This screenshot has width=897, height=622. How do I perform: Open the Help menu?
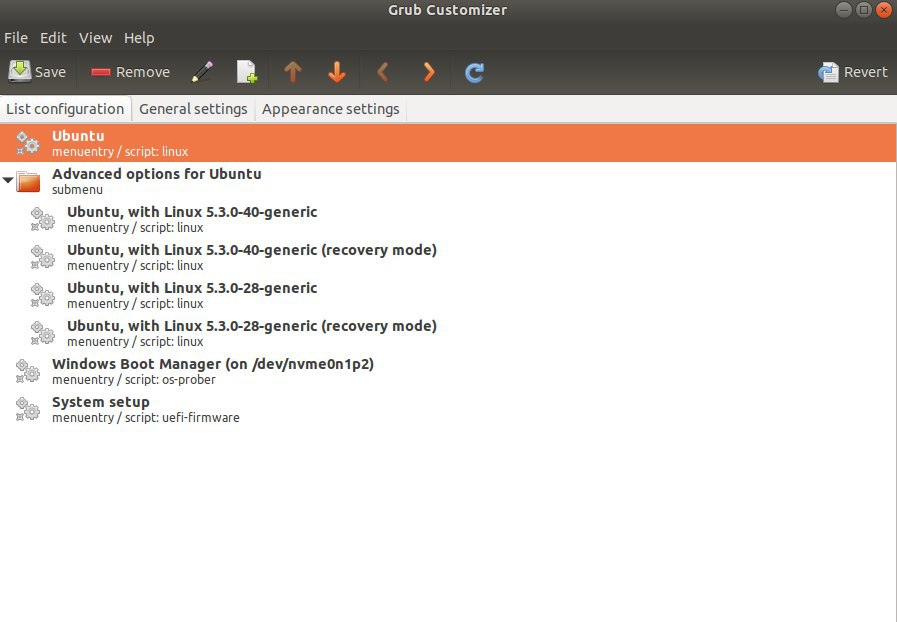(139, 38)
